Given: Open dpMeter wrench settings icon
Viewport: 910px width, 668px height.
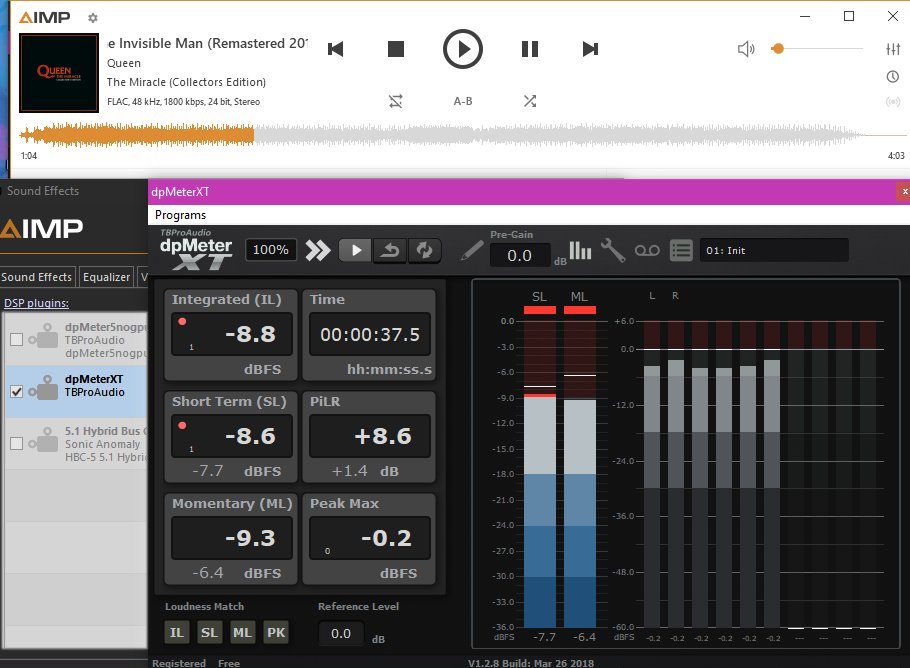Looking at the screenshot, I should tap(613, 251).
